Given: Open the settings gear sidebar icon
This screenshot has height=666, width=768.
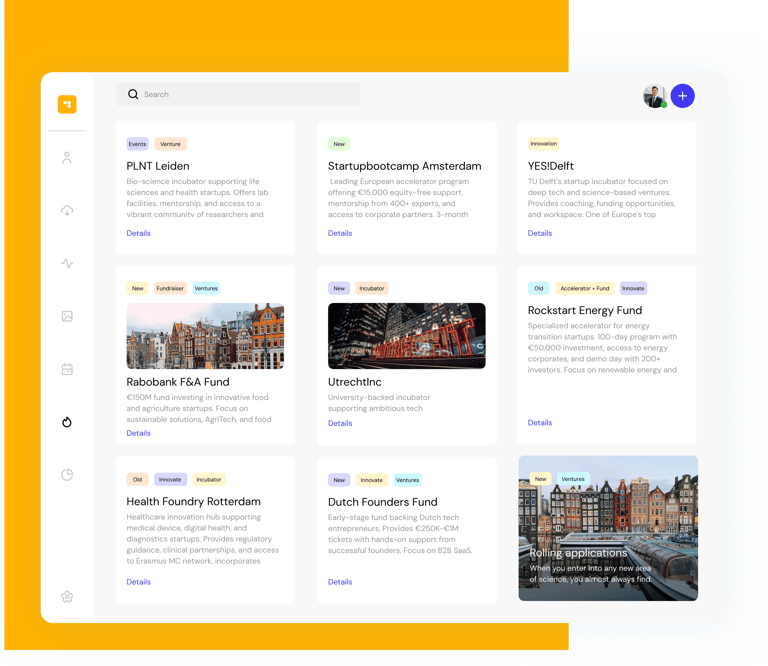Looking at the screenshot, I should 67,596.
